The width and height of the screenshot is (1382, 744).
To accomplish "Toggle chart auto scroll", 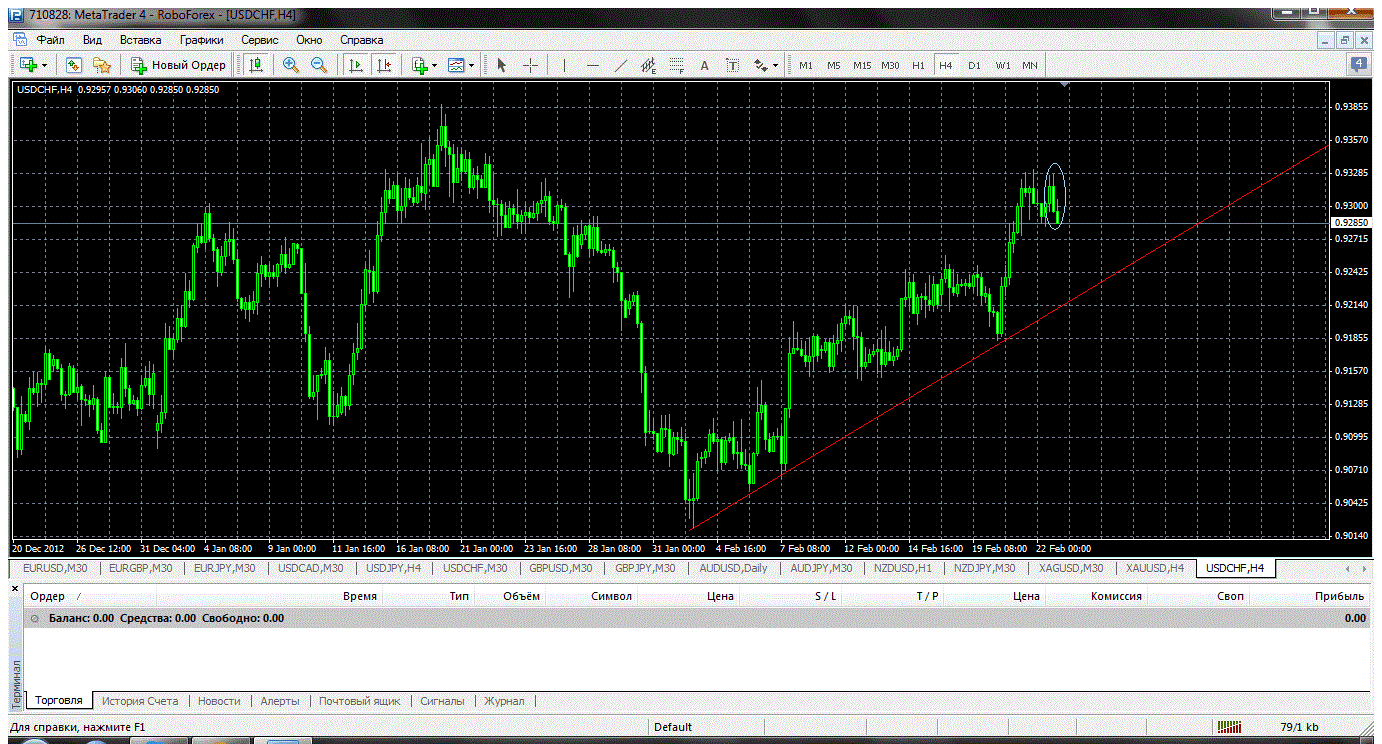I will click(355, 65).
